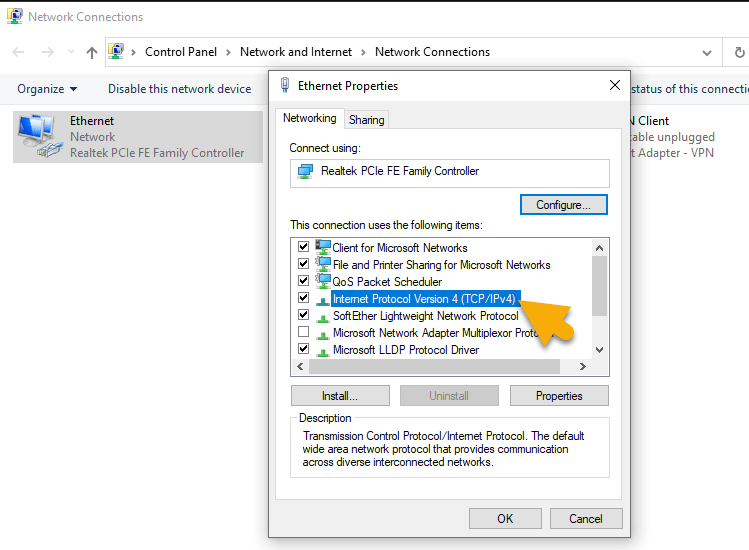Click the Control Panel icon in the address bar
This screenshot has width=749, height=550.
click(x=117, y=52)
